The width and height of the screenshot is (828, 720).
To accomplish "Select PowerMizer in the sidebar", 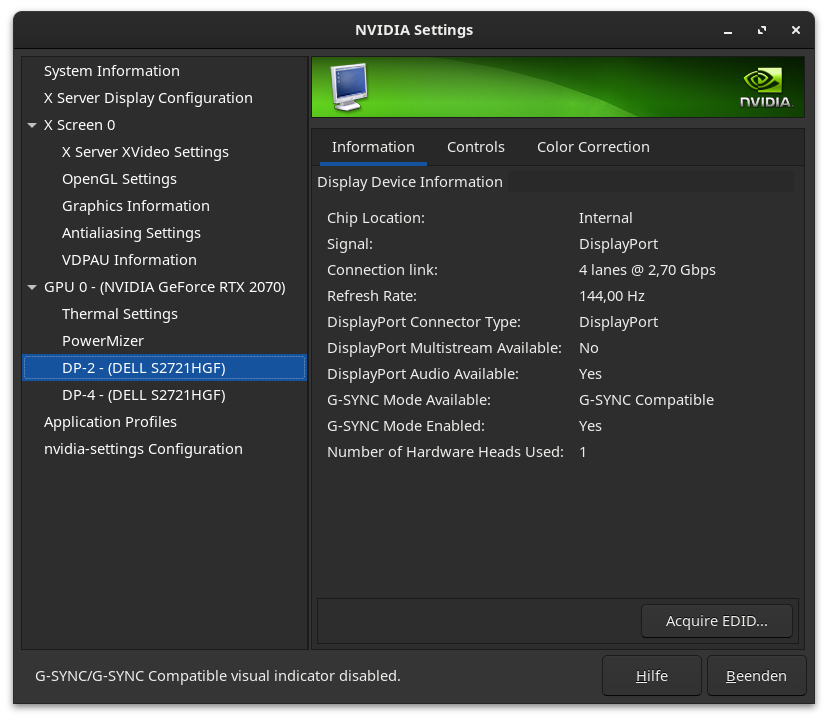I will click(102, 341).
